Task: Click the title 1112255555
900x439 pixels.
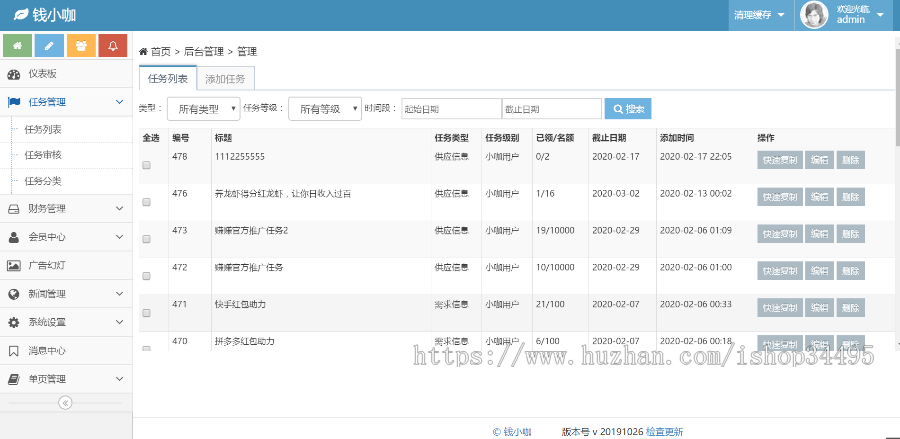Action: (240, 157)
